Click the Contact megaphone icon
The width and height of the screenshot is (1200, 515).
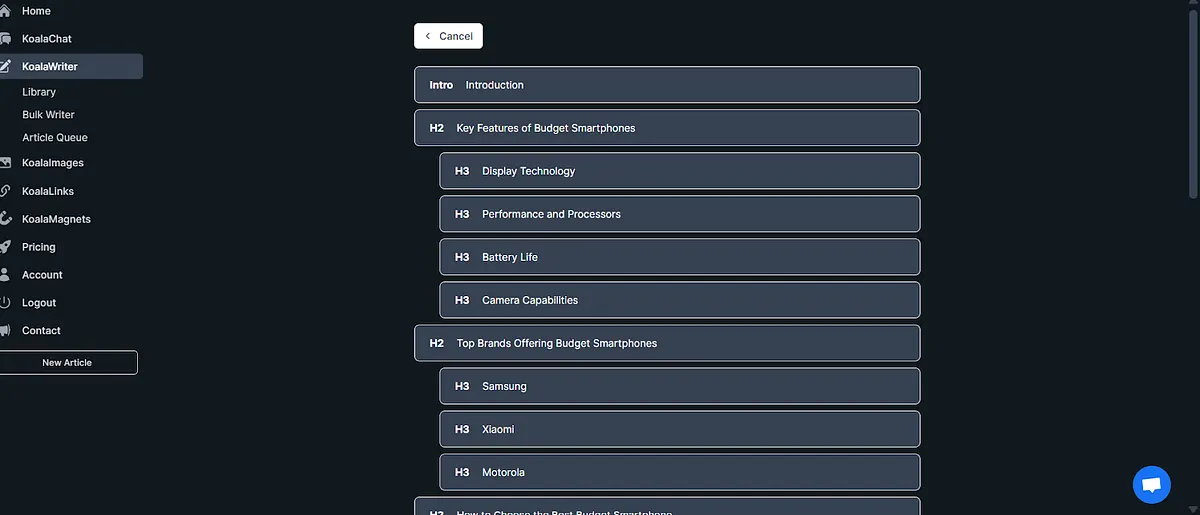coord(5,331)
